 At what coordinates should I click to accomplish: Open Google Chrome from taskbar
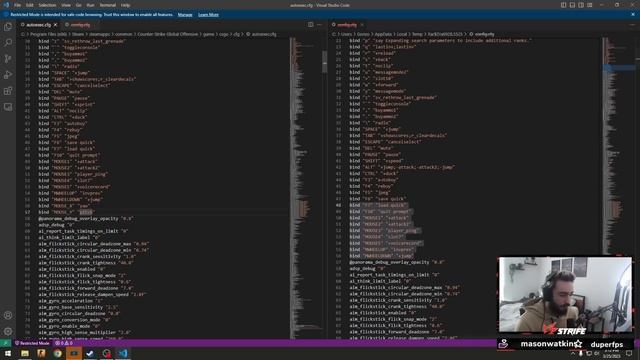click(x=58, y=353)
